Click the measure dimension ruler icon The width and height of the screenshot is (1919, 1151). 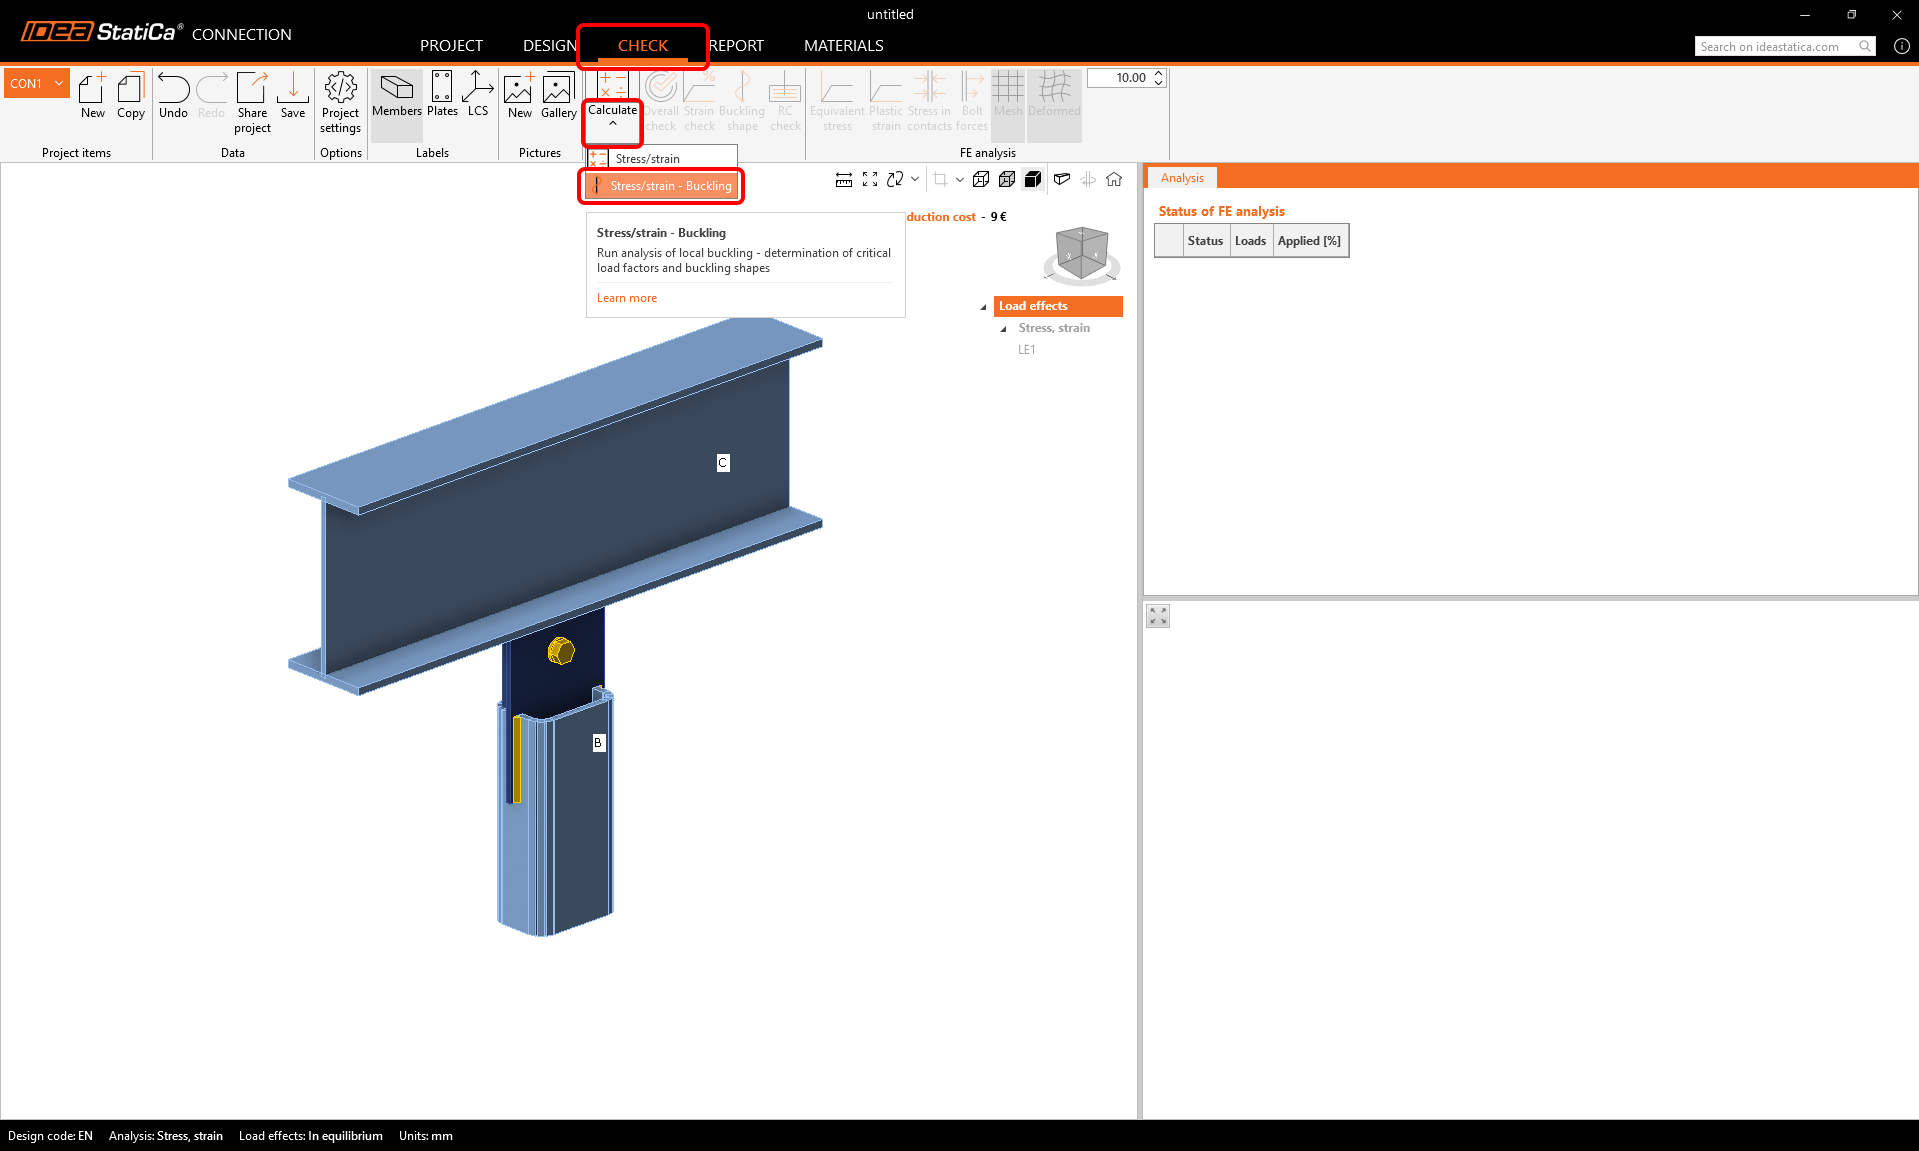pyautogui.click(x=844, y=179)
